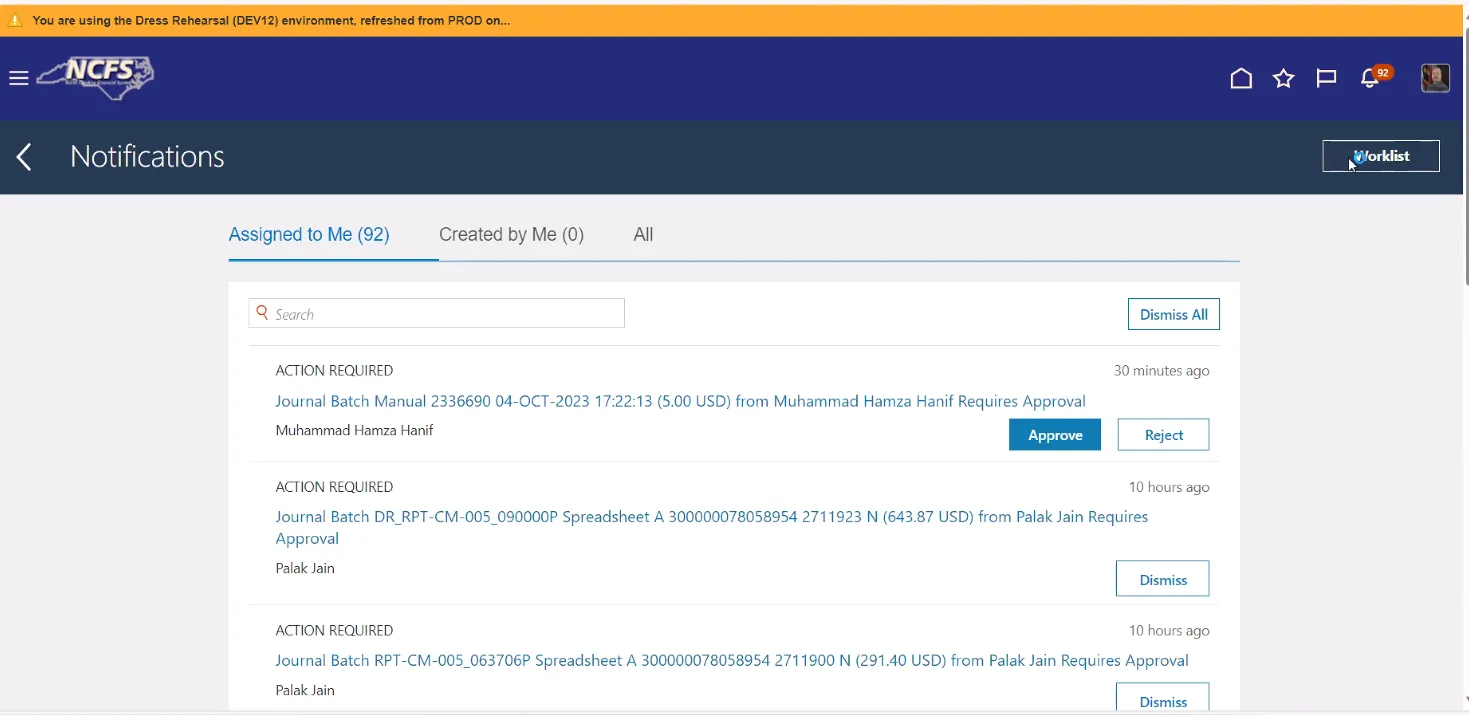This screenshot has height=715, width=1469.
Task: Click the warning icon in environment banner
Action: tap(15, 20)
